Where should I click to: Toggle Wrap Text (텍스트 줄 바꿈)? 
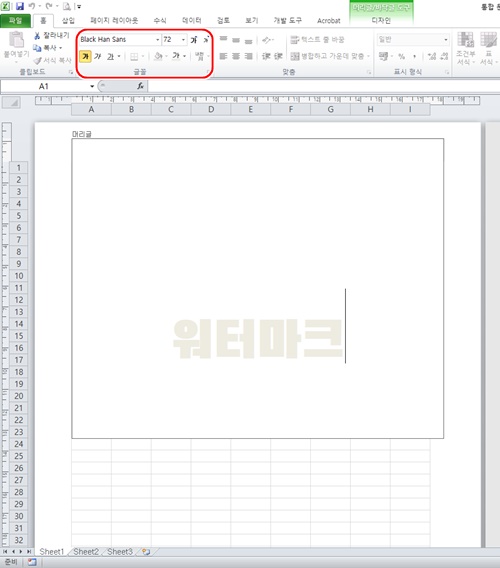317,39
